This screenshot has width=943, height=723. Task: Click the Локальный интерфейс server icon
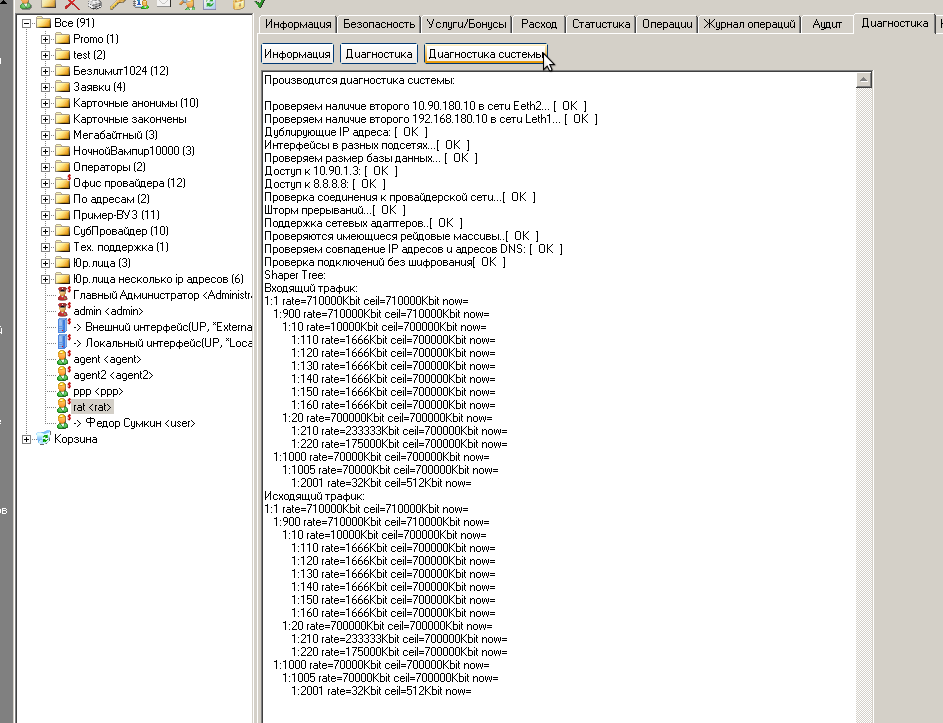tap(63, 342)
